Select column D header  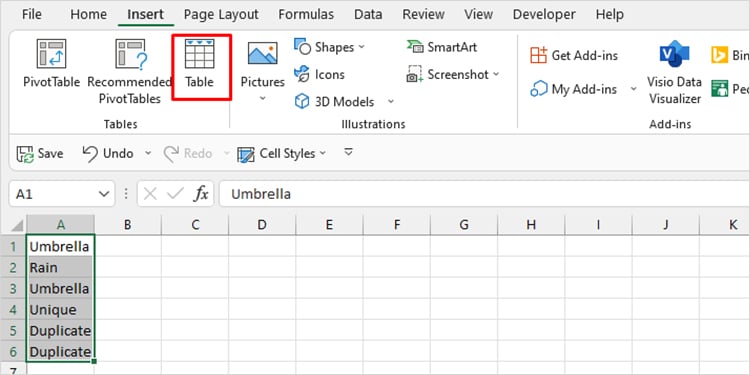262,225
